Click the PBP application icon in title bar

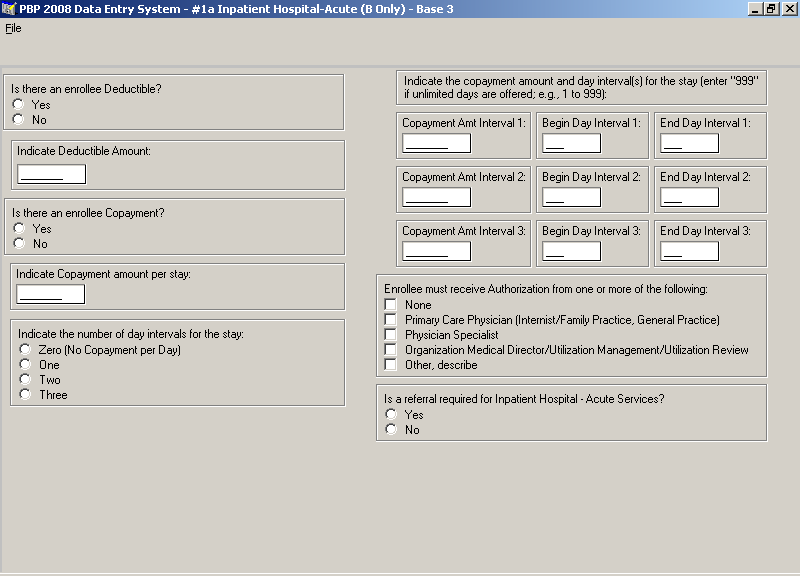9,9
